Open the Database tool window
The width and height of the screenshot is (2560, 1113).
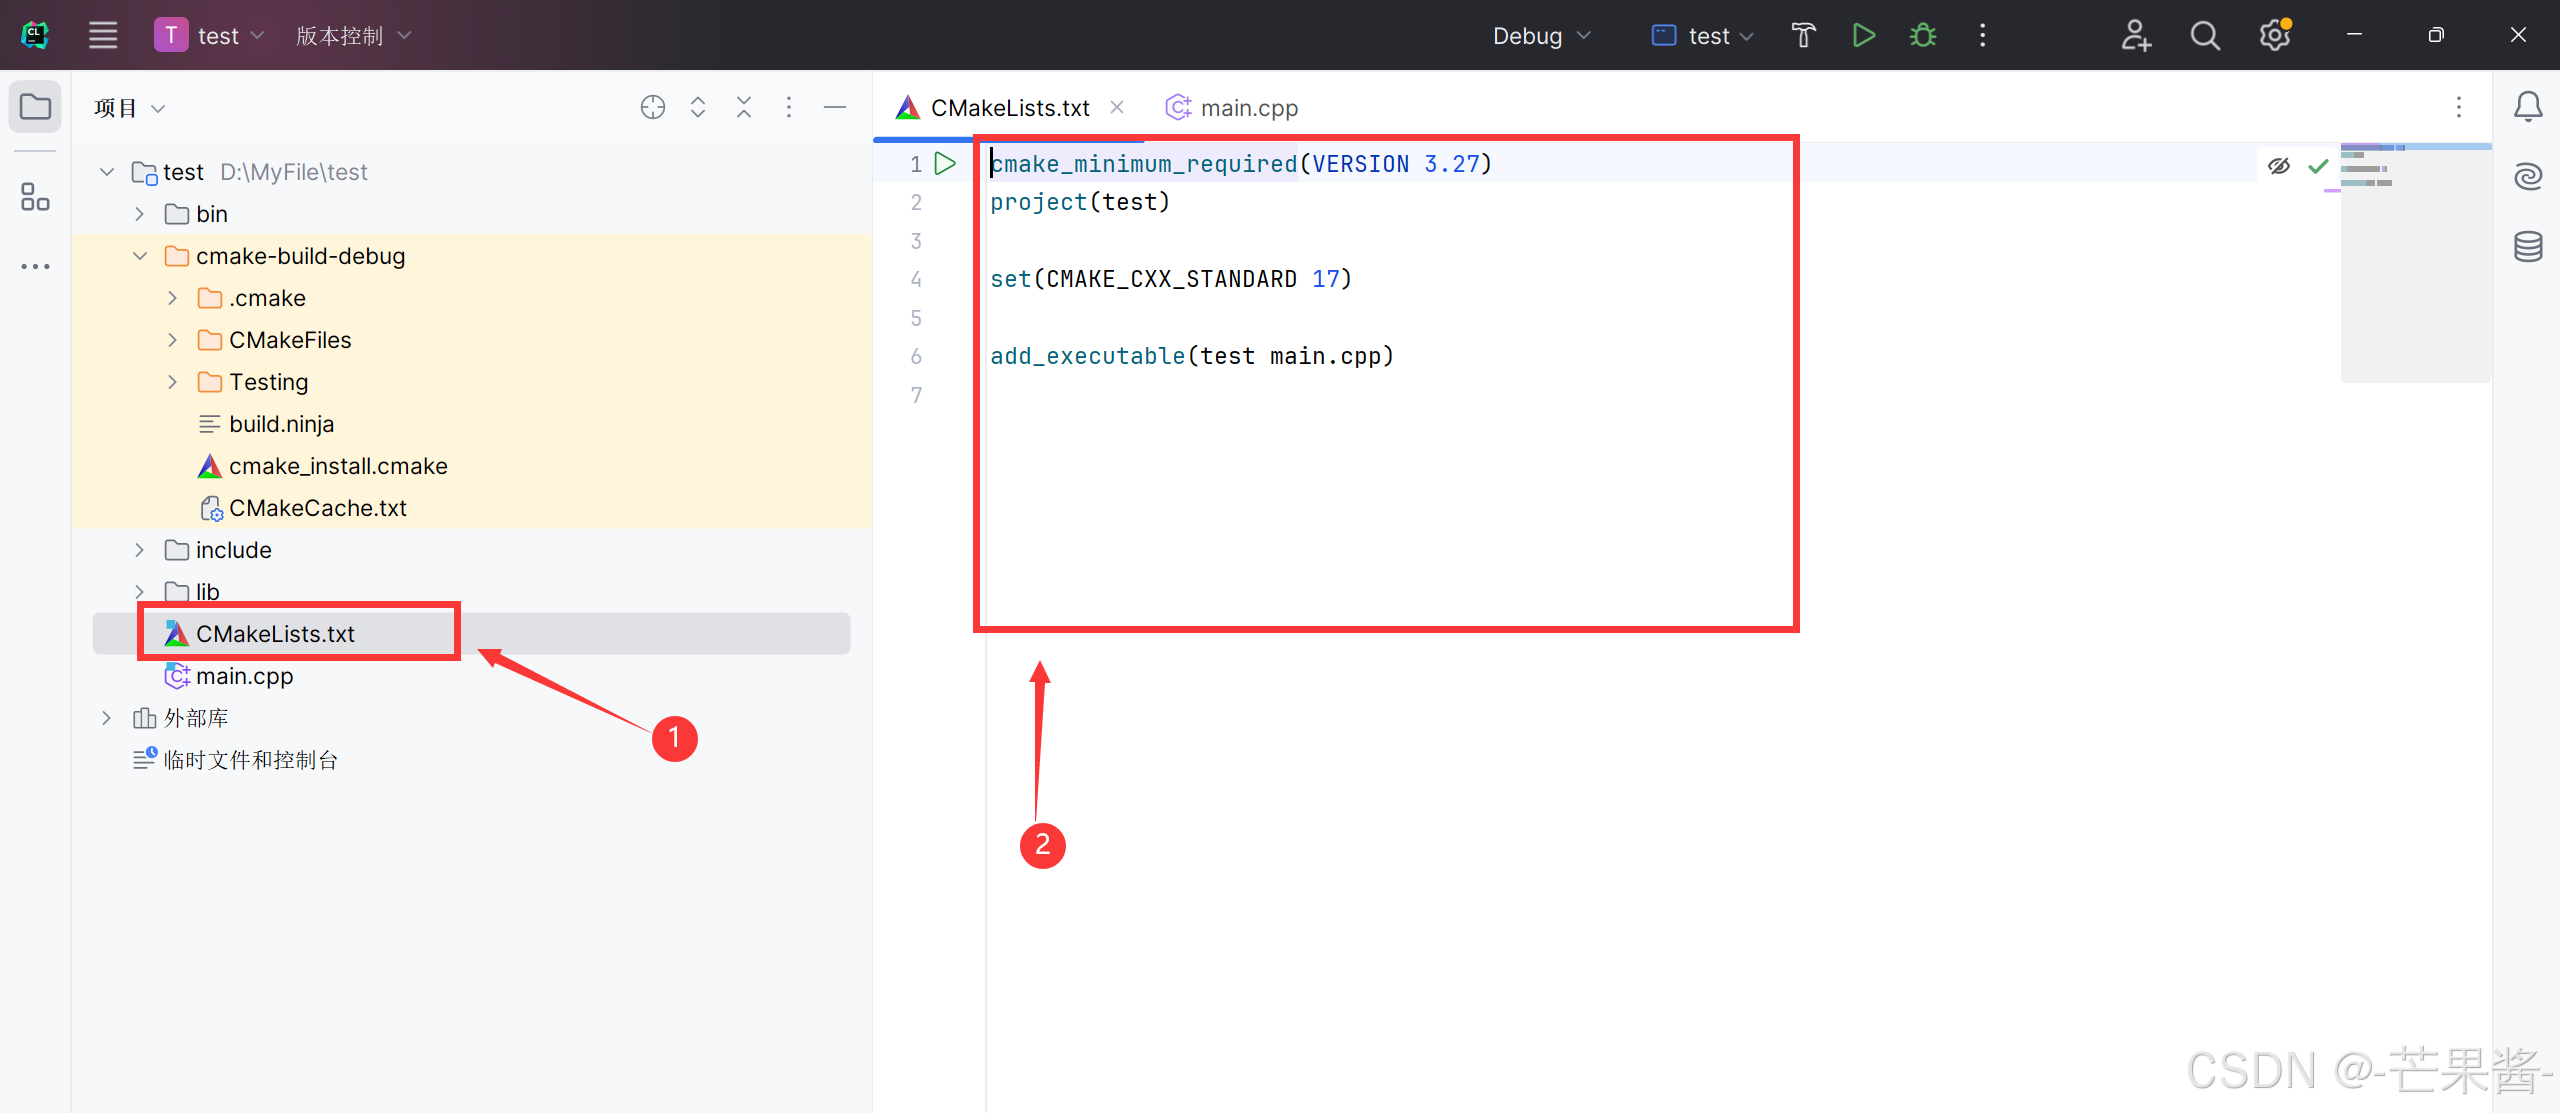coord(2528,246)
